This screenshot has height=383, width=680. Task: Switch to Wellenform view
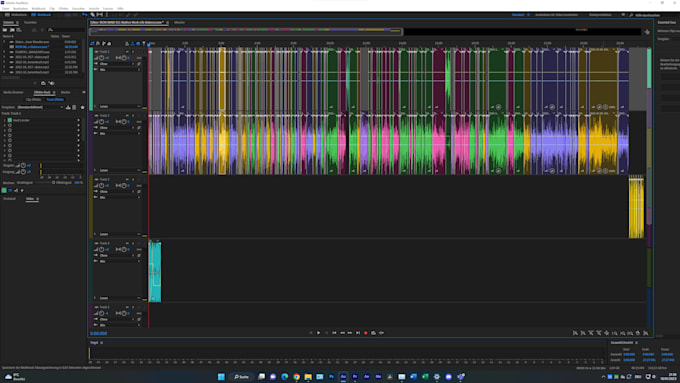point(16,15)
